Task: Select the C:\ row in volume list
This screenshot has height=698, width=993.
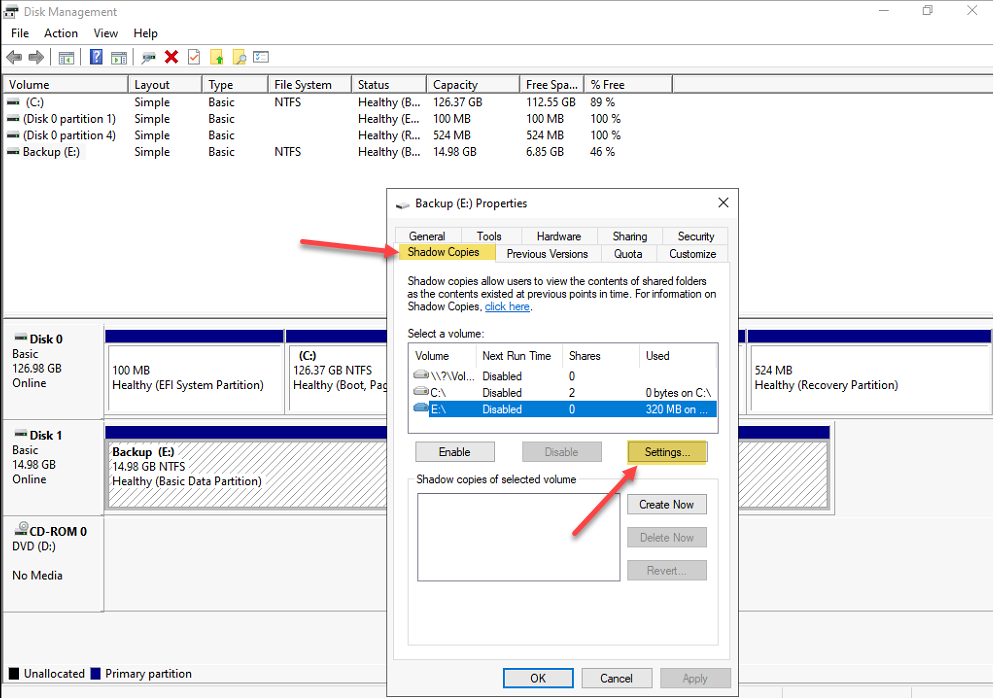Action: [x=564, y=393]
